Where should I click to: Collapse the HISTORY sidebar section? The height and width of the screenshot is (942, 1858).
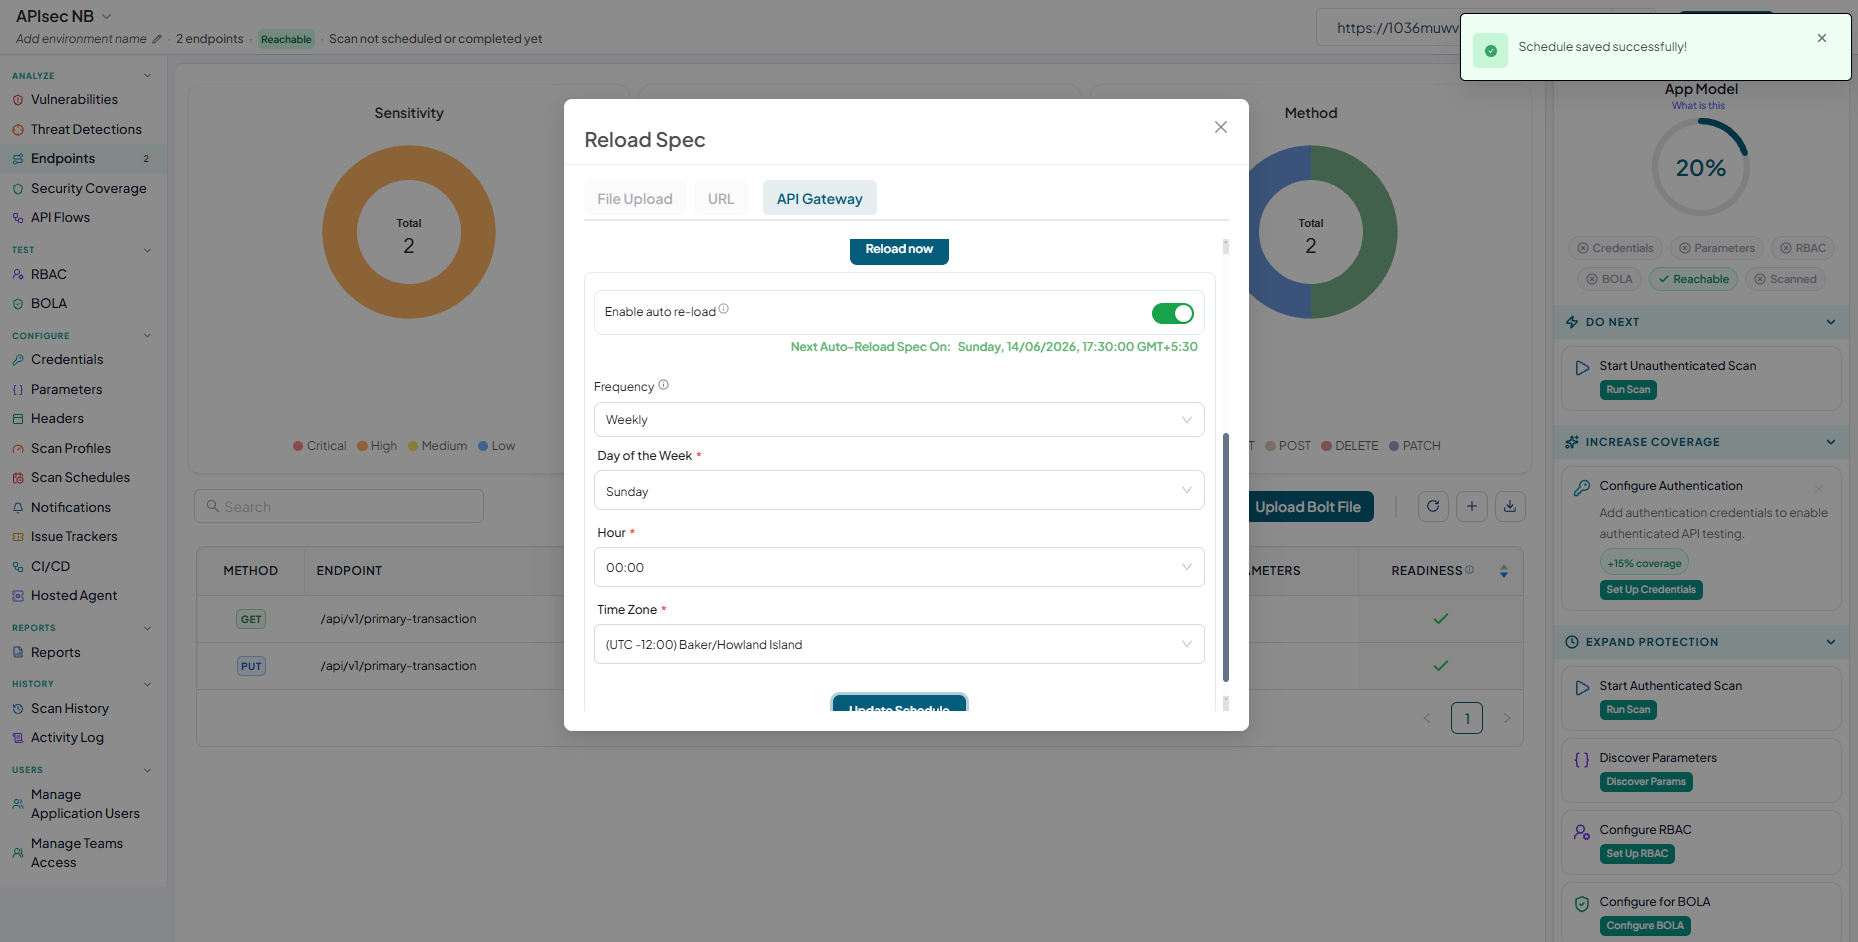[147, 684]
